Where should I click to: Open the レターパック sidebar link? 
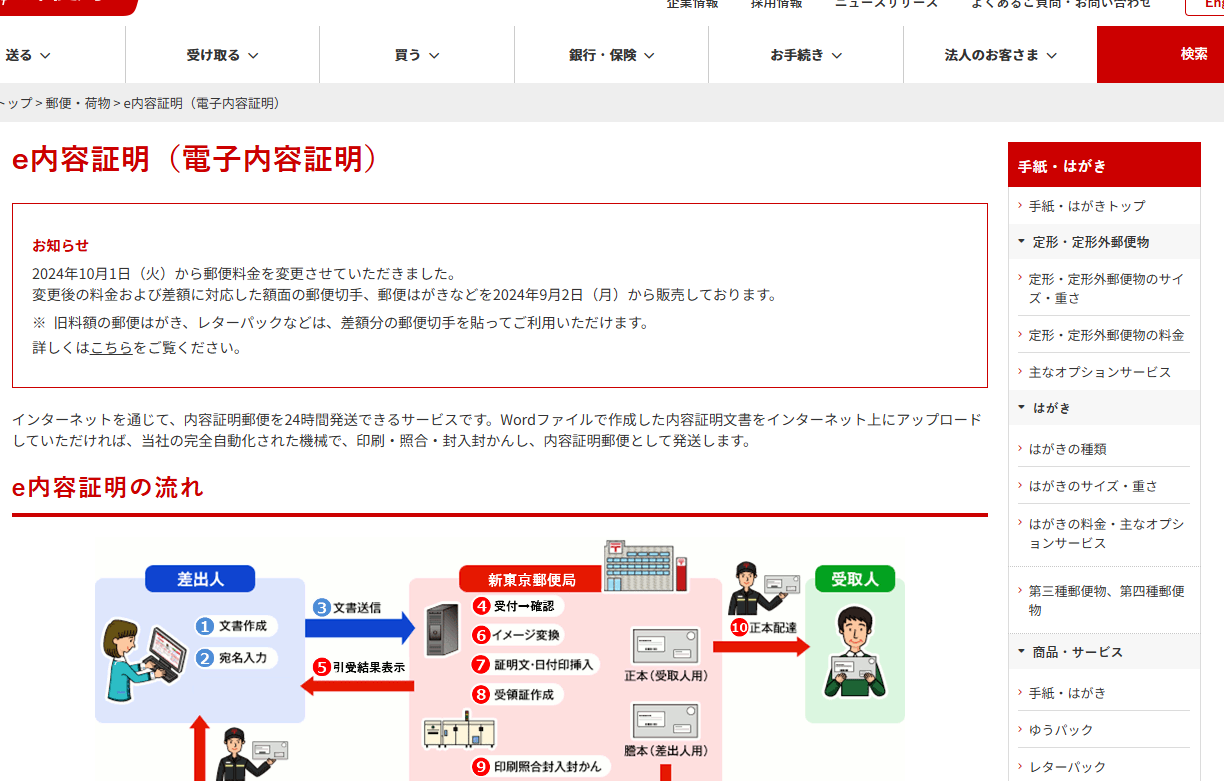point(1067,767)
